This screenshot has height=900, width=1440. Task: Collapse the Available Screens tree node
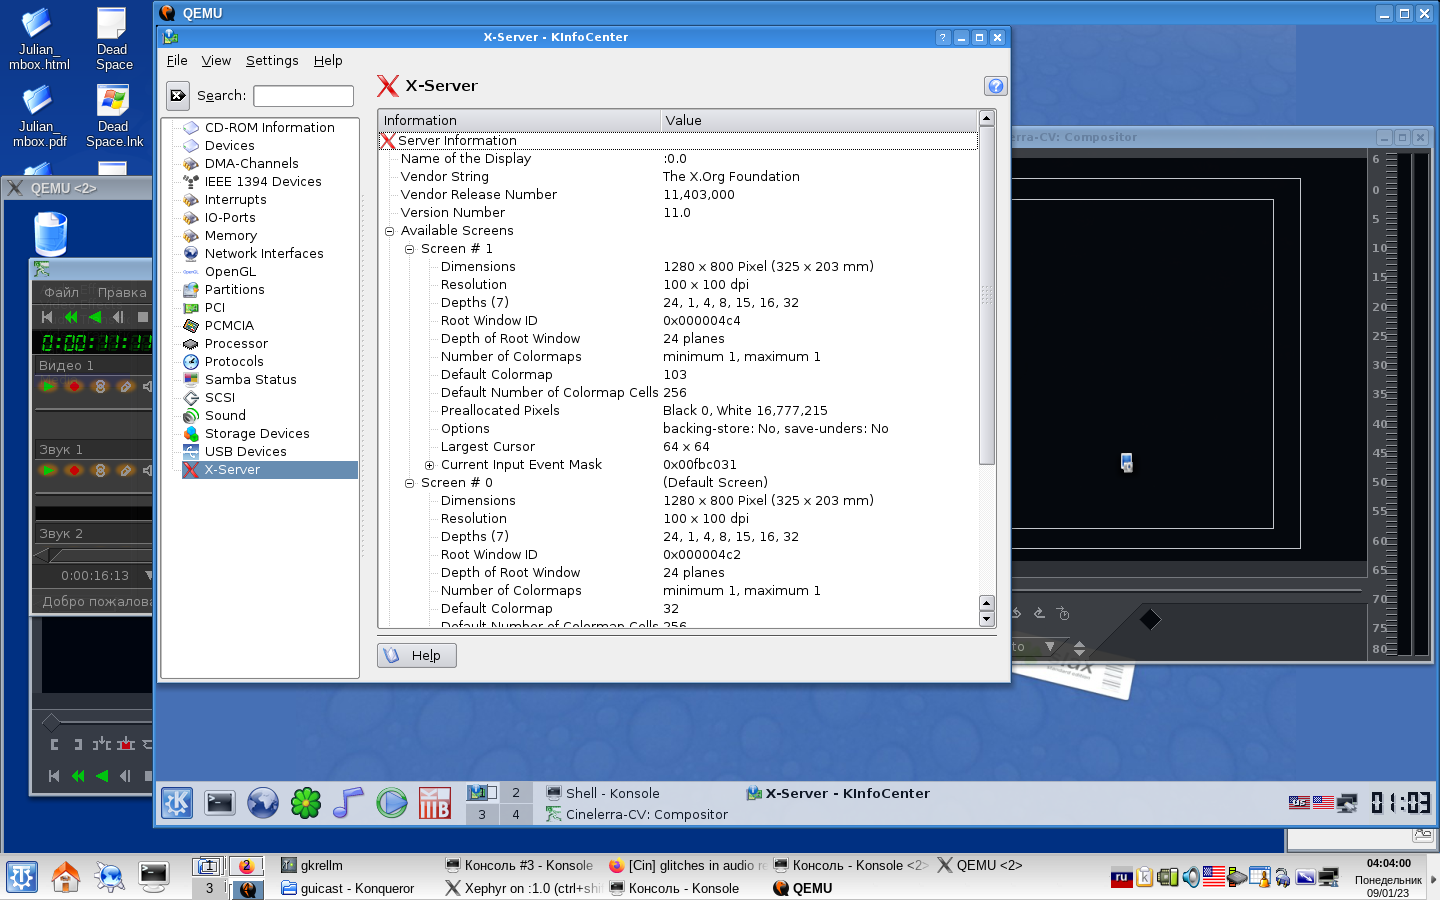(x=390, y=231)
